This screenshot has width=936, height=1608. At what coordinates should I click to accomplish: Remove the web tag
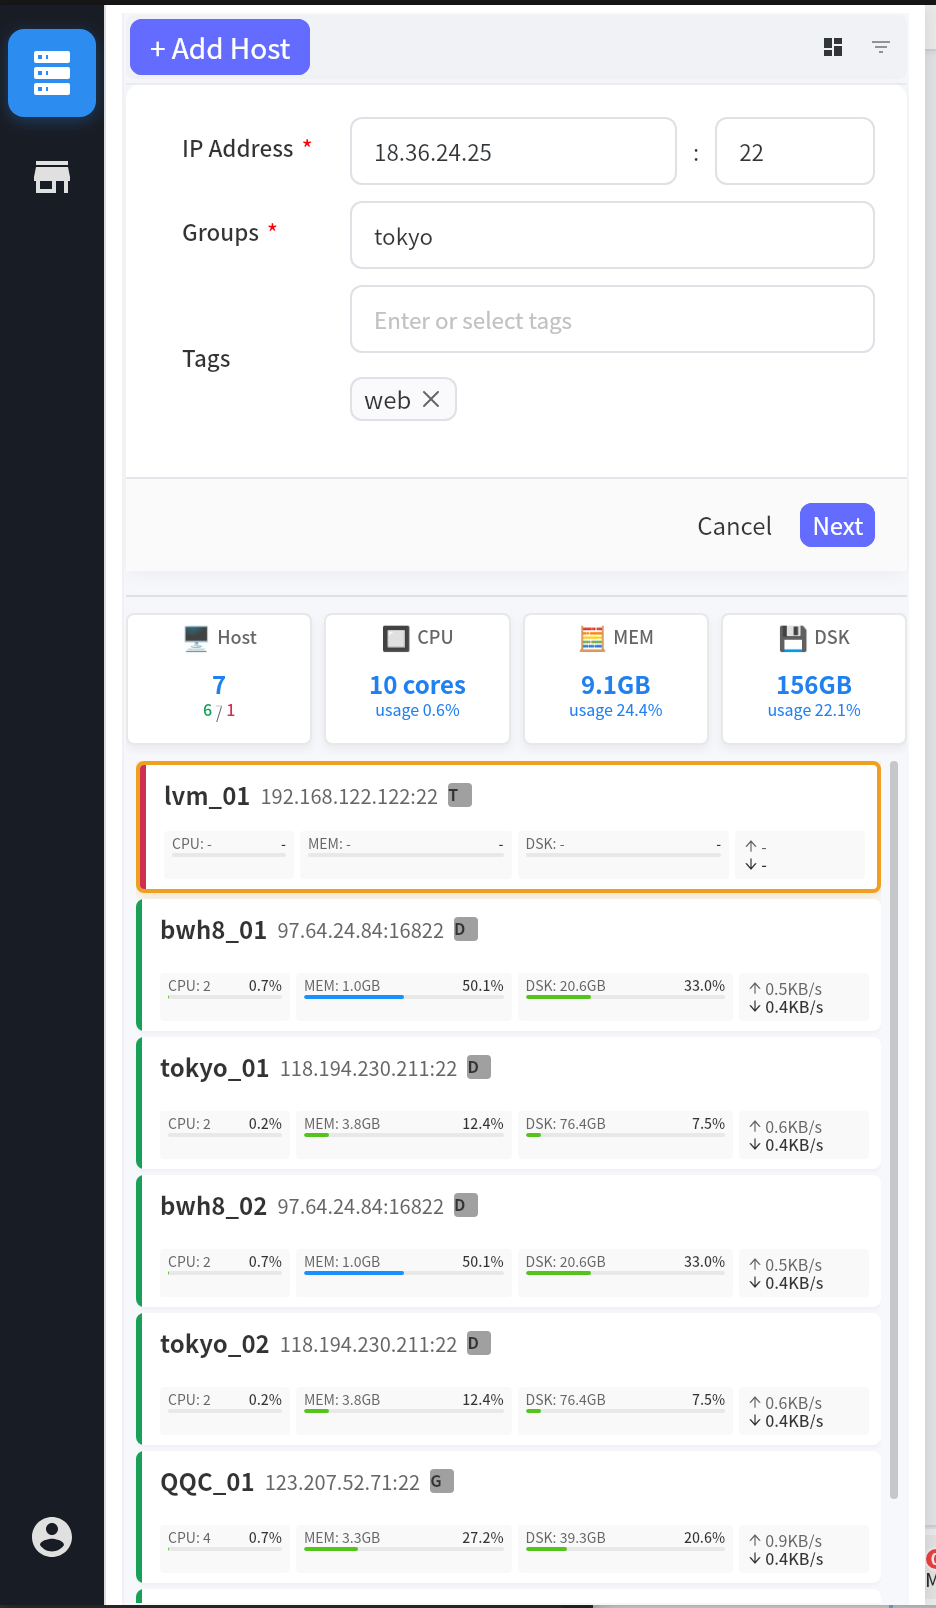431,399
